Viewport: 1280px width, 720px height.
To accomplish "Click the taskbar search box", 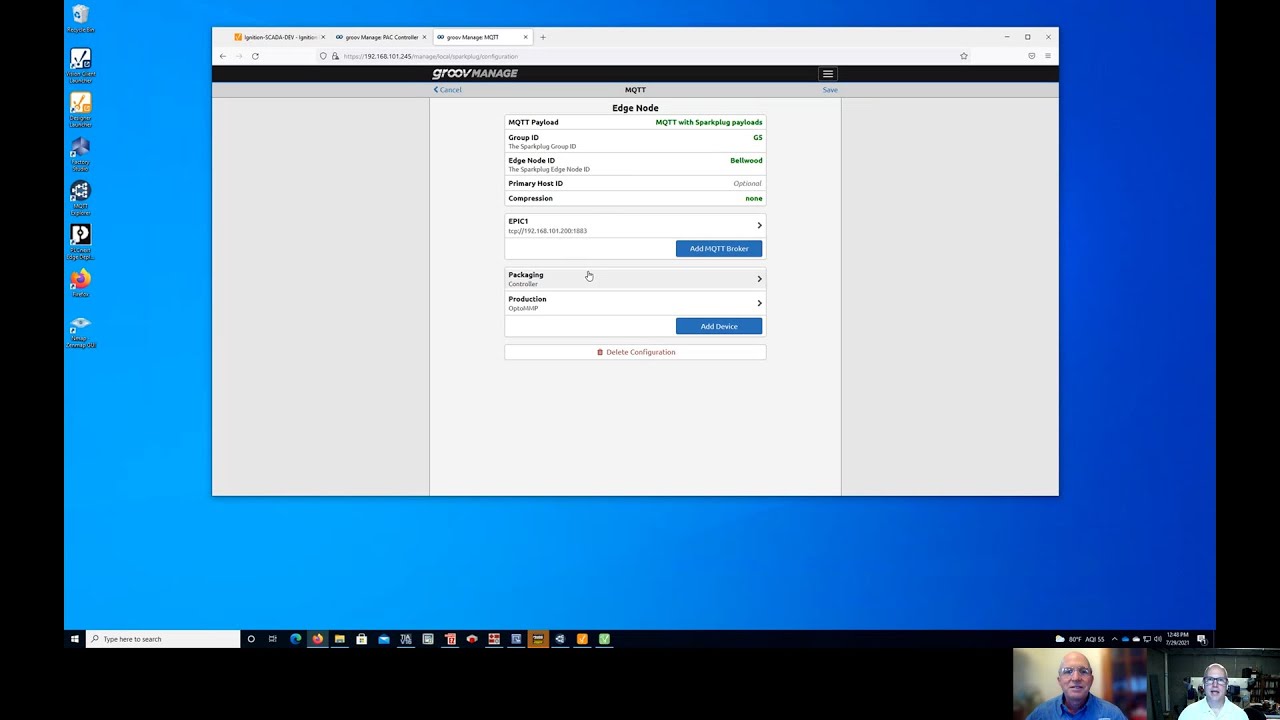I will point(163,639).
